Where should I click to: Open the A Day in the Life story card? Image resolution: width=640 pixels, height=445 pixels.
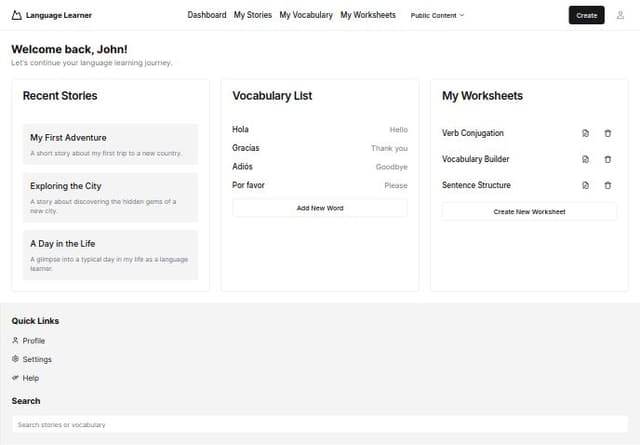[110, 255]
